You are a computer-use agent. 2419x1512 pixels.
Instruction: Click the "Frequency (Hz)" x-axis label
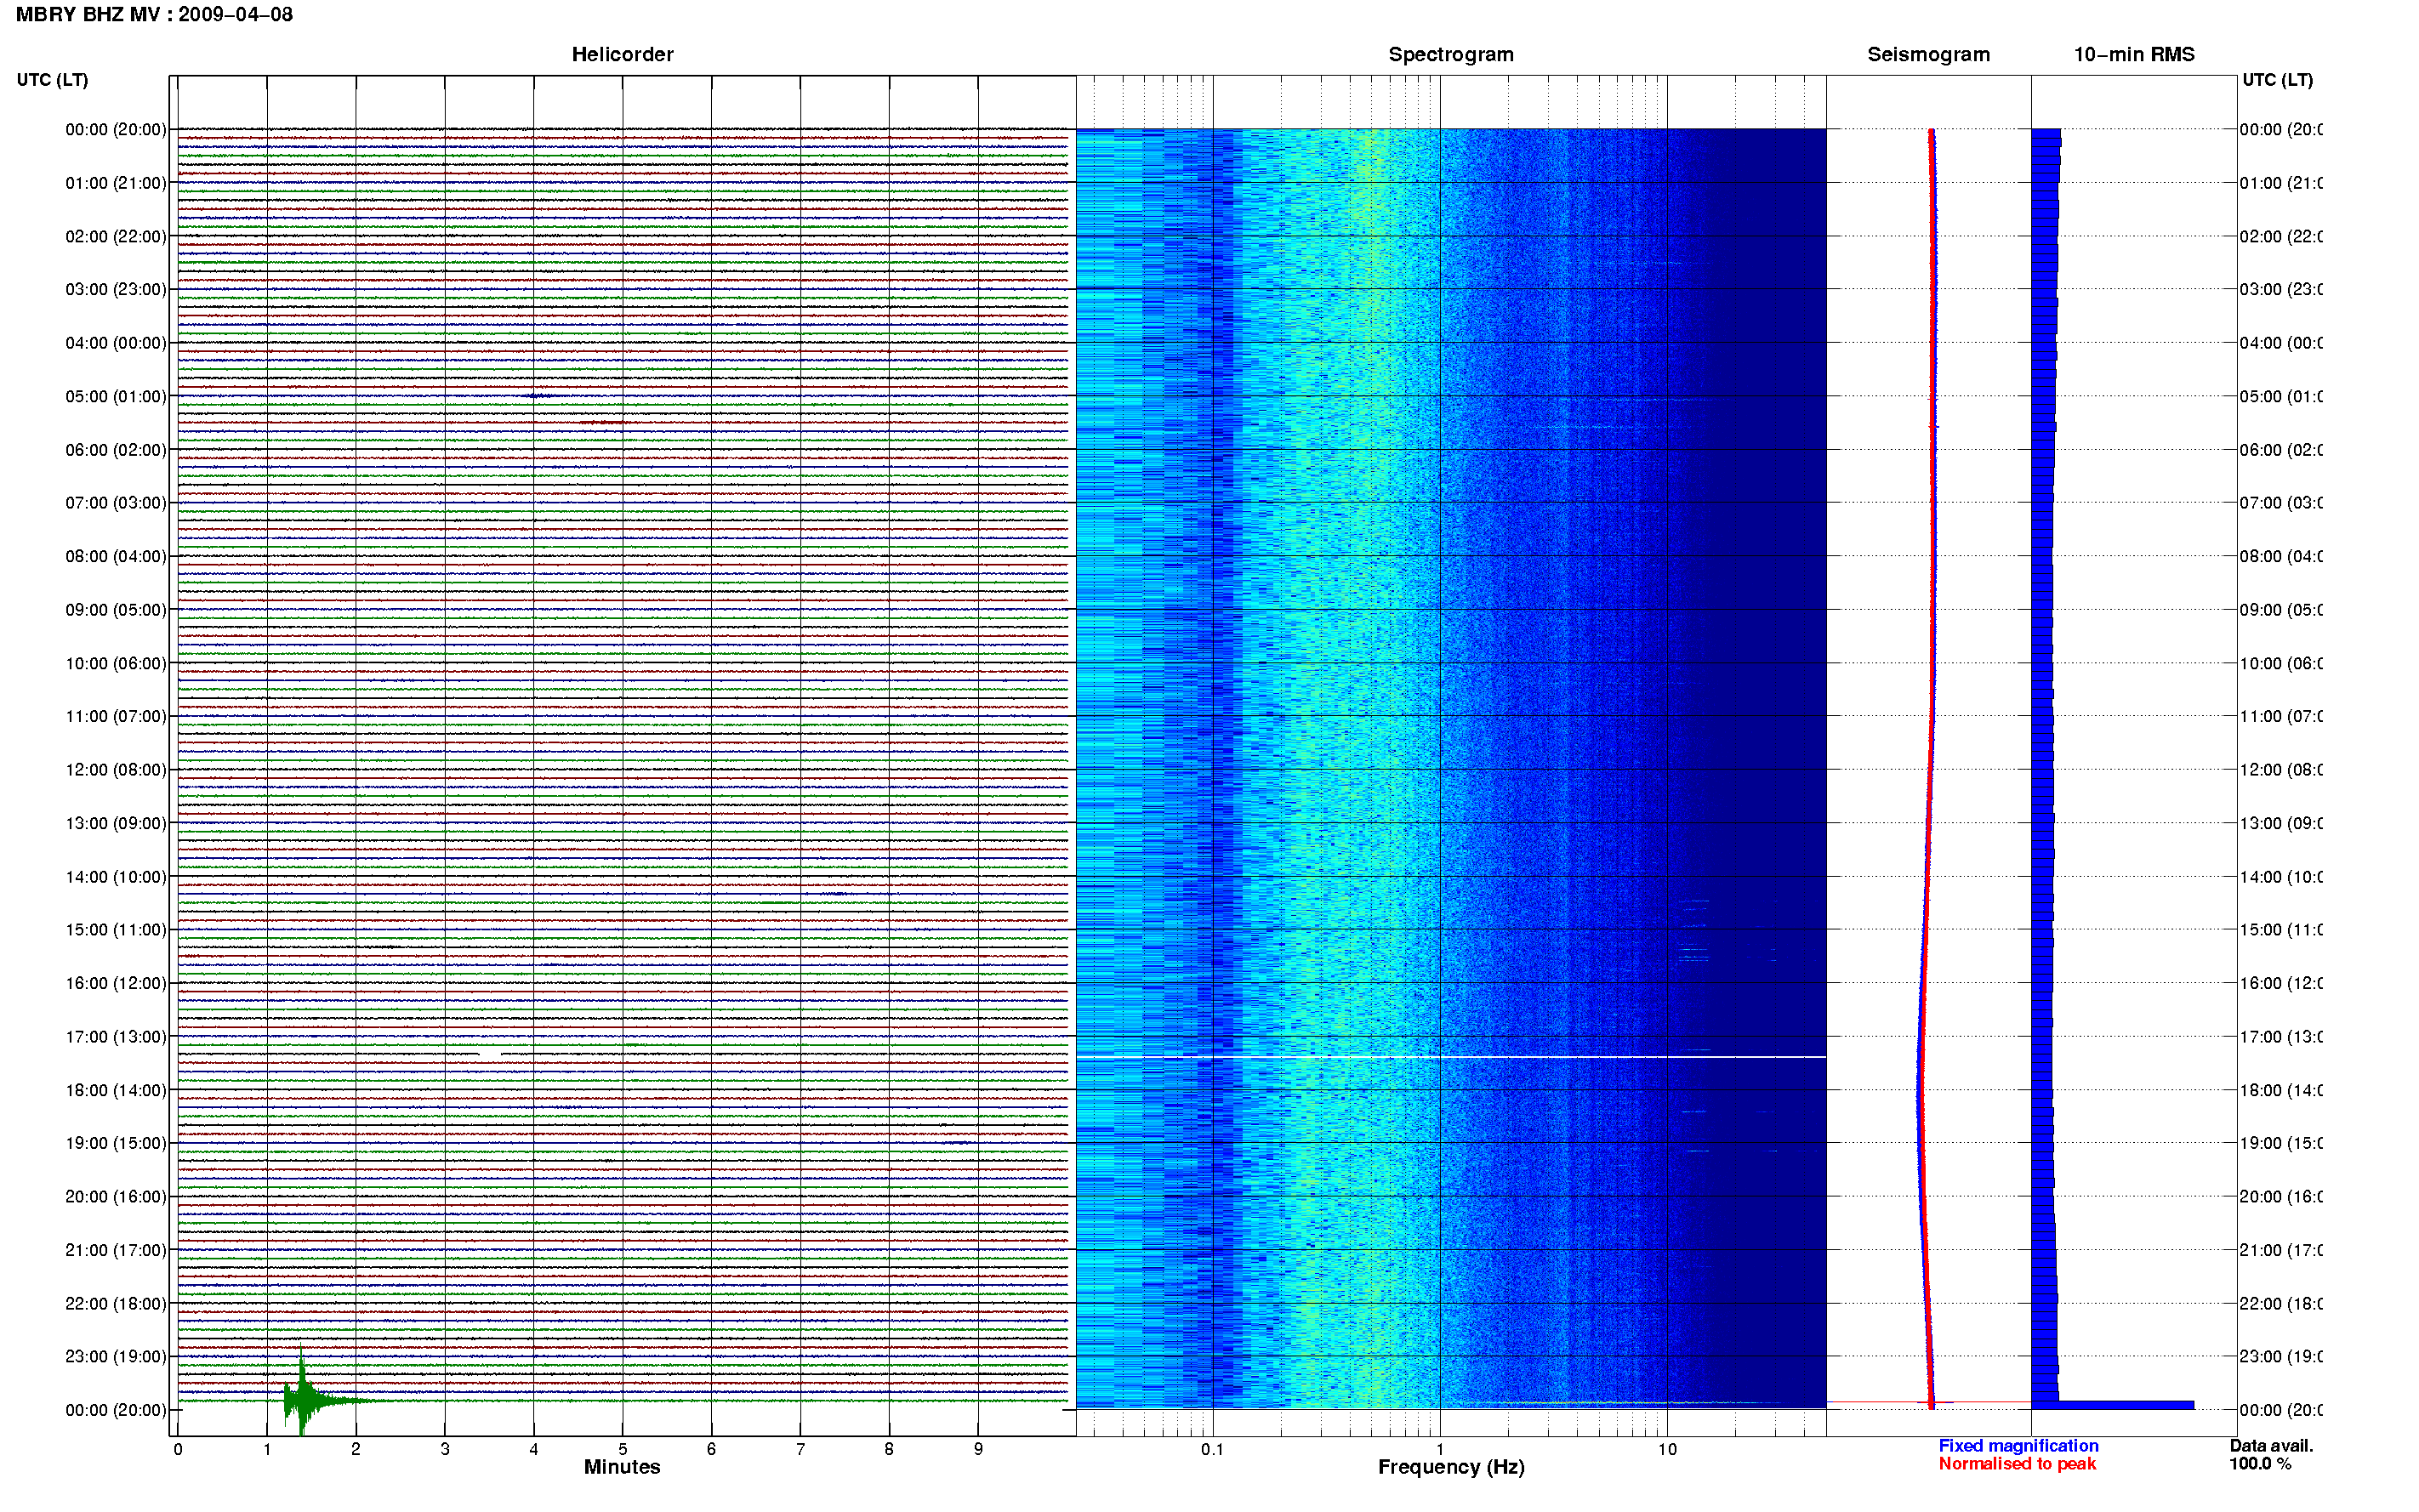[1451, 1467]
